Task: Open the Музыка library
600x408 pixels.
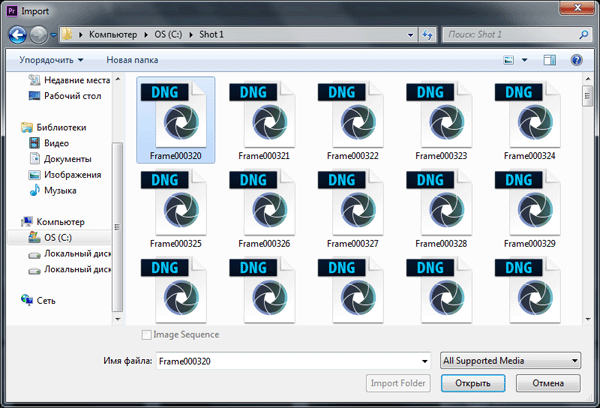Action: coord(53,190)
